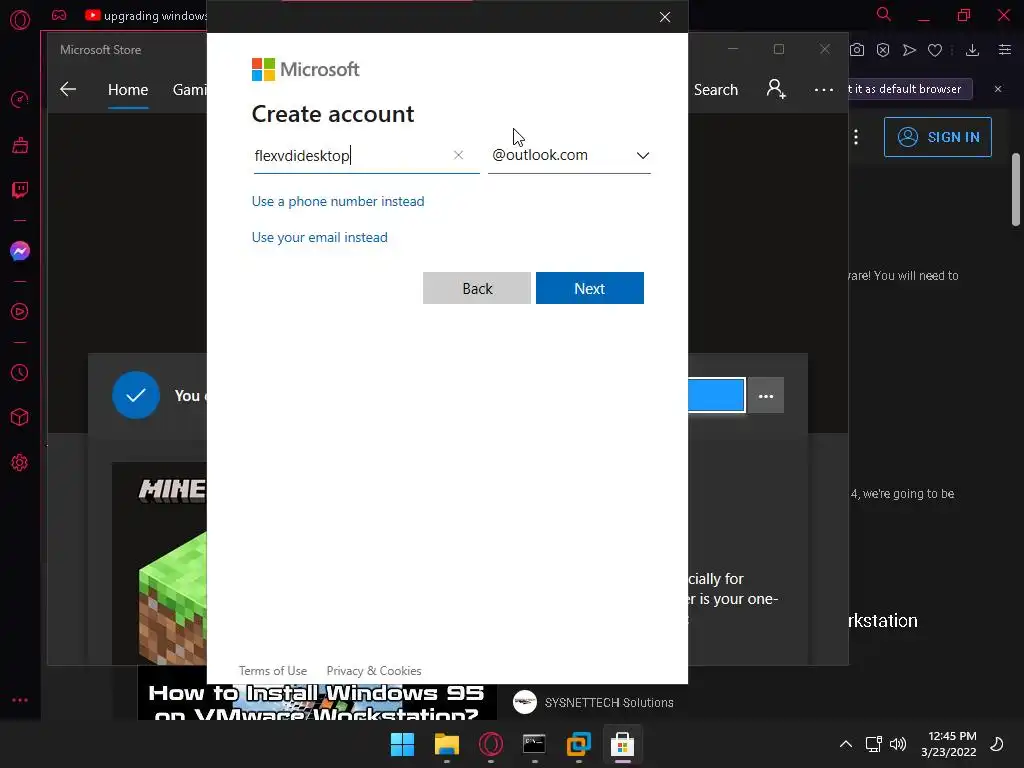Clear the username field with X

458,155
